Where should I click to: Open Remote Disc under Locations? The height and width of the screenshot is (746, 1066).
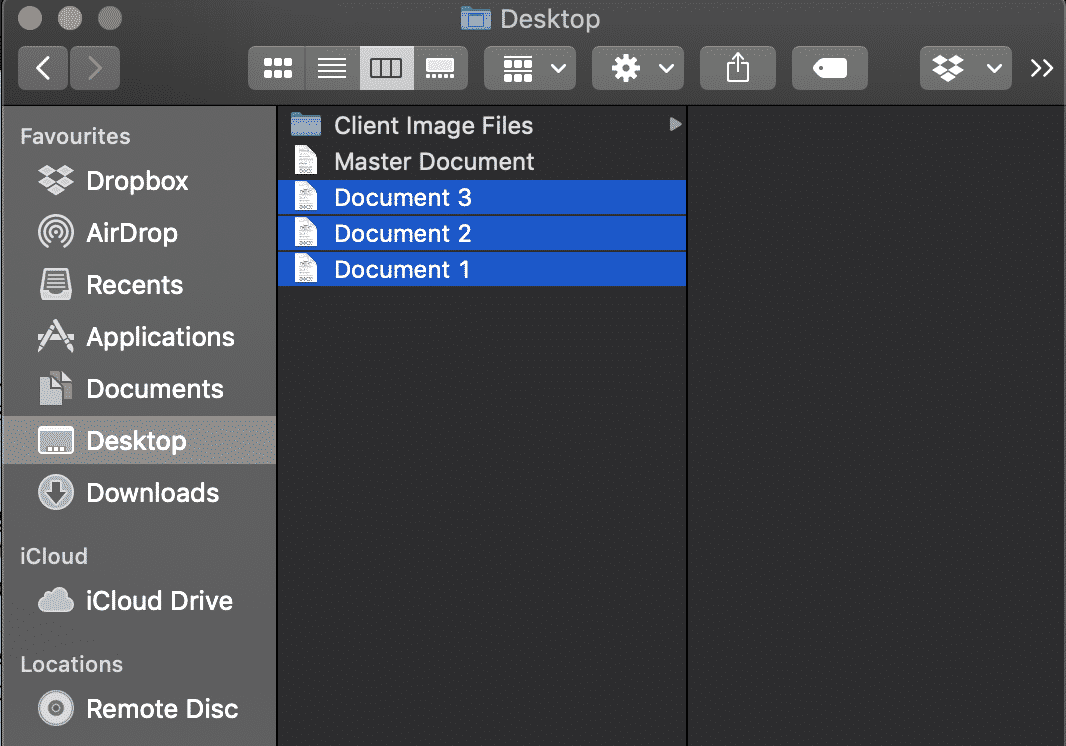coord(161,708)
